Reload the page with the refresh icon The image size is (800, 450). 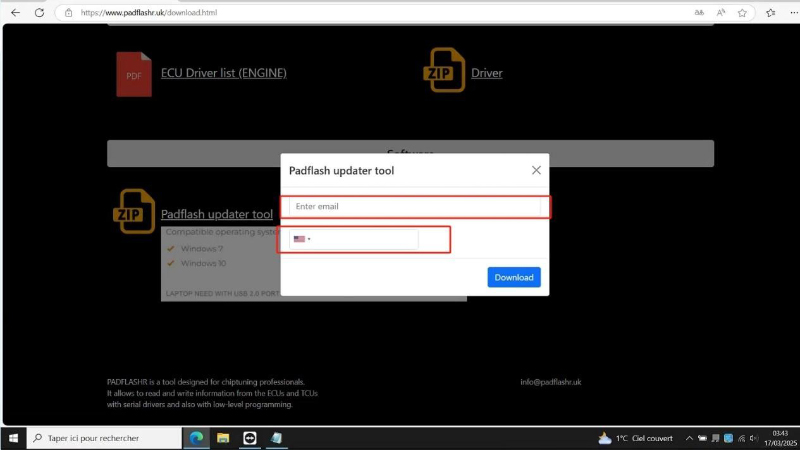point(39,13)
